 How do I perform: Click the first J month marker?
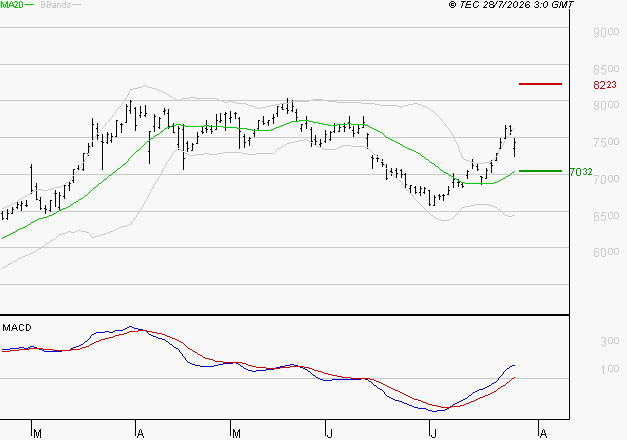(329, 434)
